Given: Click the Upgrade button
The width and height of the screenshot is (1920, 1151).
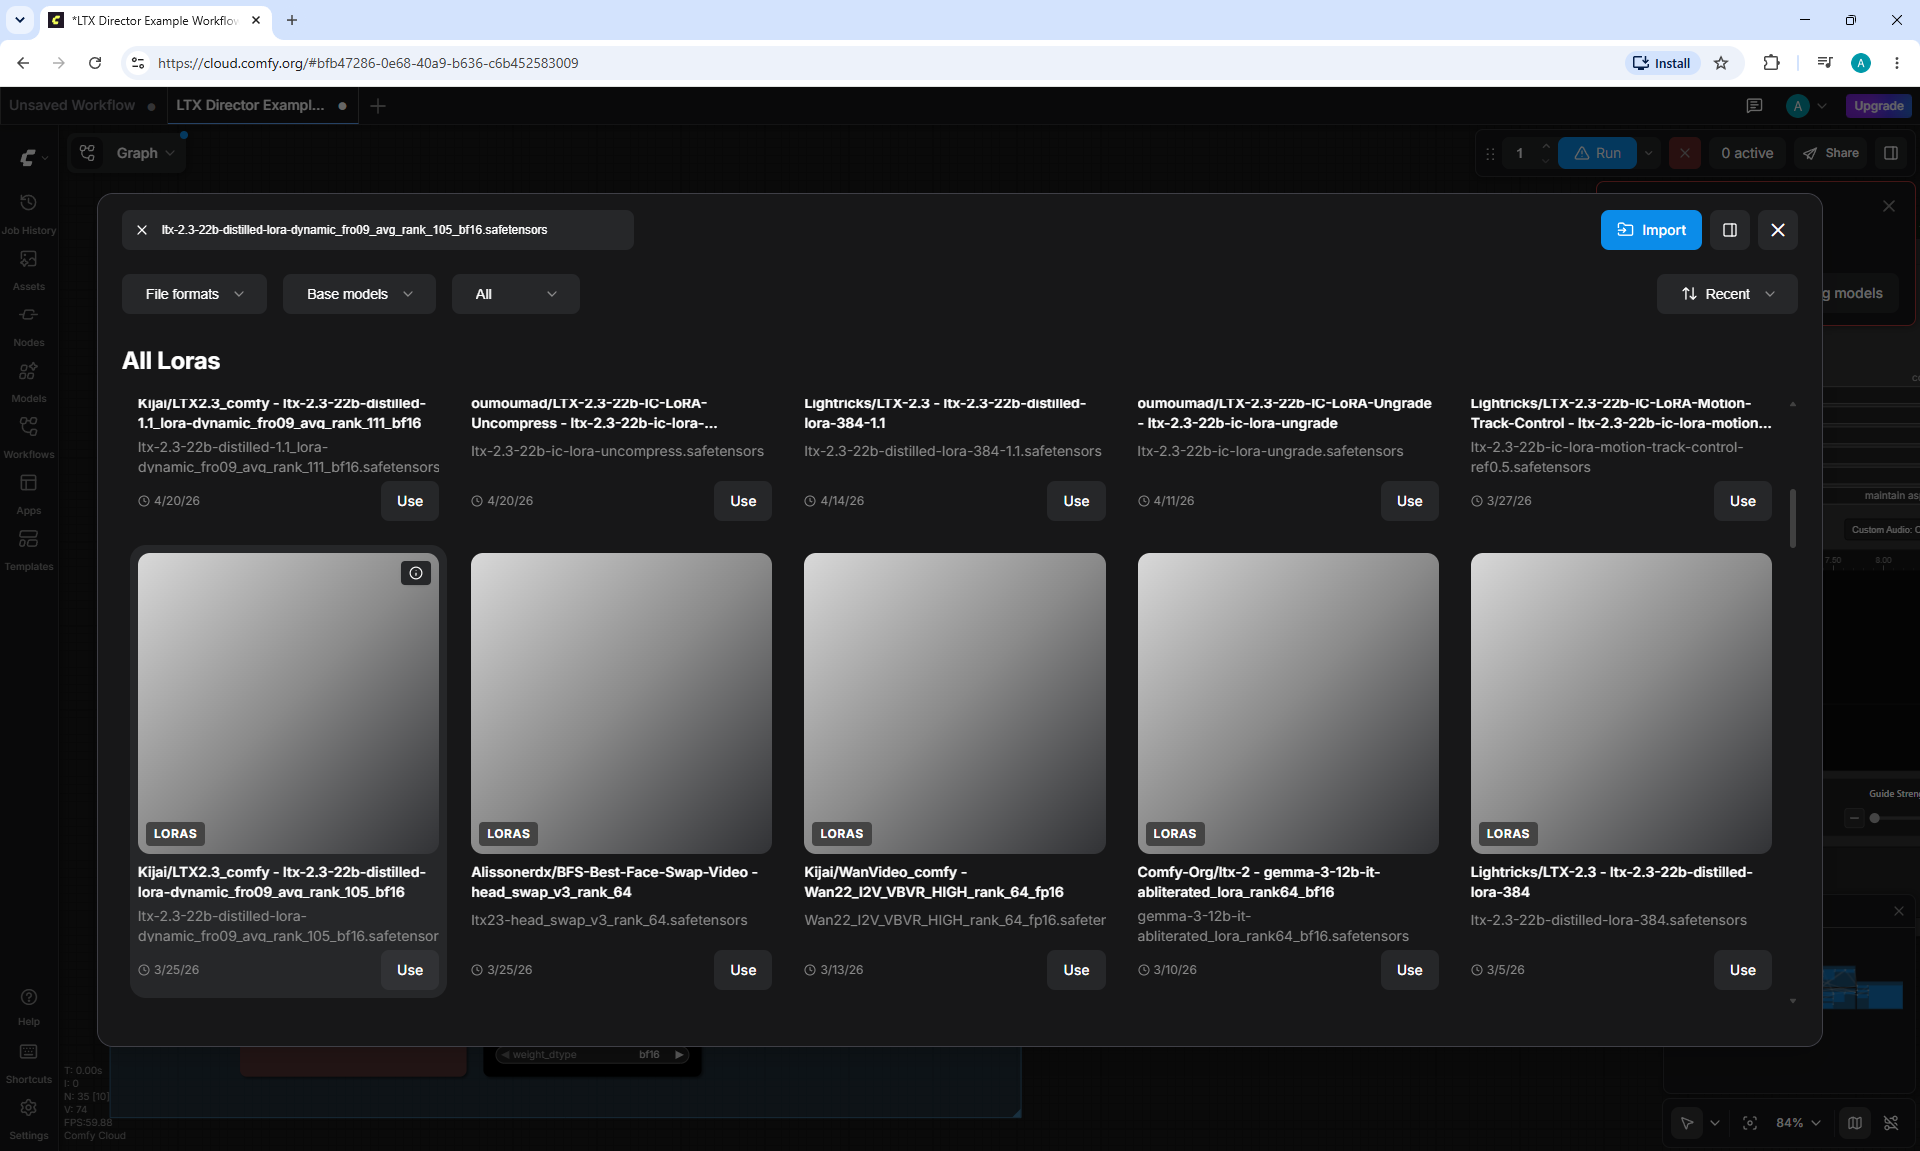Looking at the screenshot, I should click(1879, 106).
